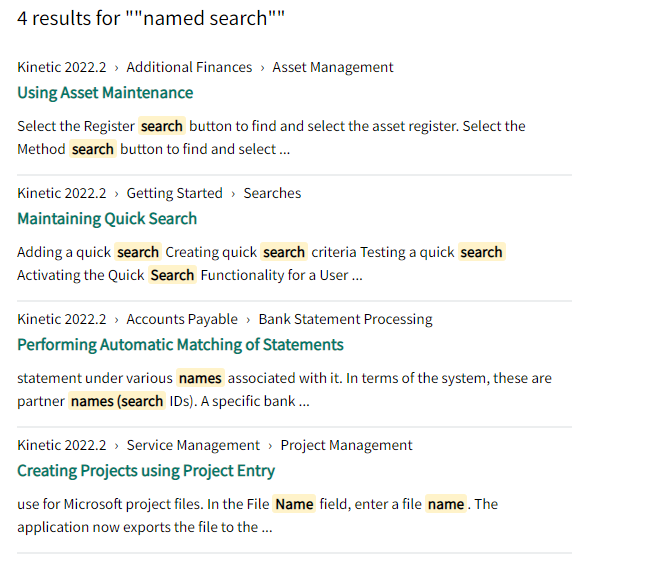This screenshot has height=586, width=656.
Task: Click the Getting Started breadcrumb
Action: pos(174,193)
